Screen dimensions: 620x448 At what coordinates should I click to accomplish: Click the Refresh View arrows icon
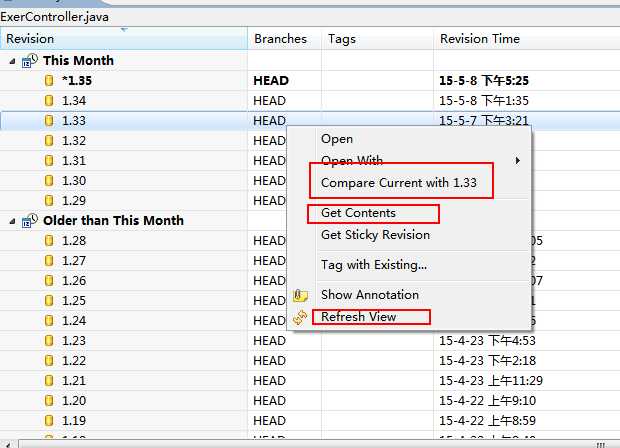pos(300,317)
